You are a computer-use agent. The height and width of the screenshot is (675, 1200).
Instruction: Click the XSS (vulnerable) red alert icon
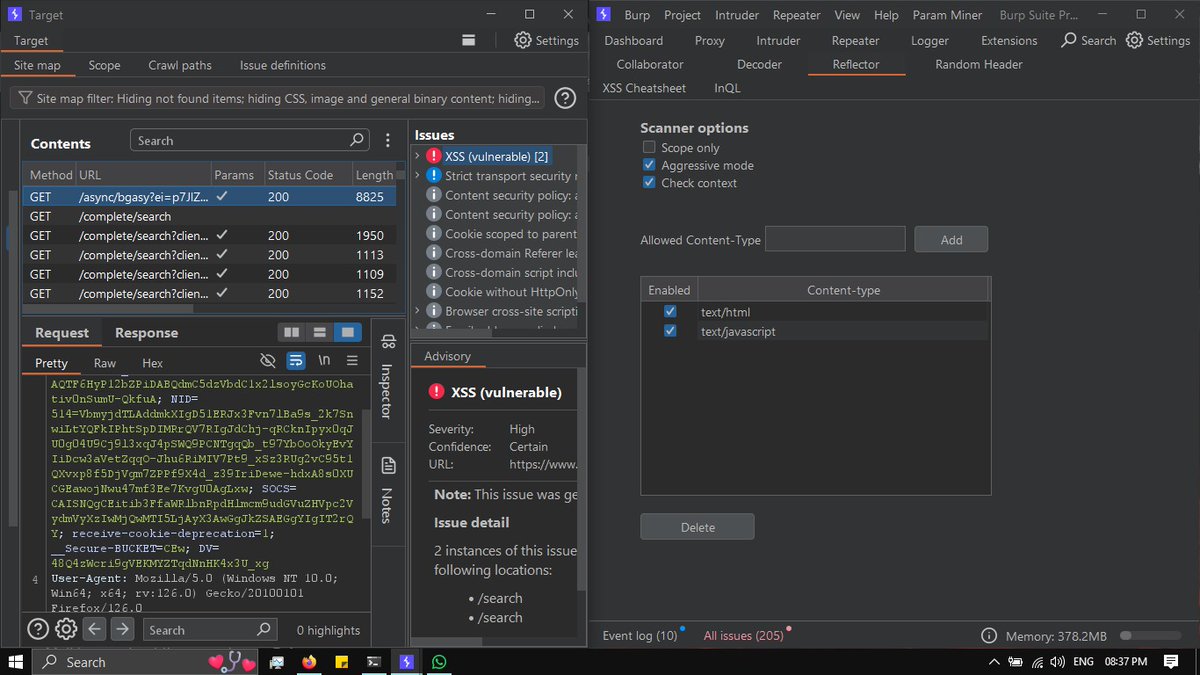coord(433,156)
